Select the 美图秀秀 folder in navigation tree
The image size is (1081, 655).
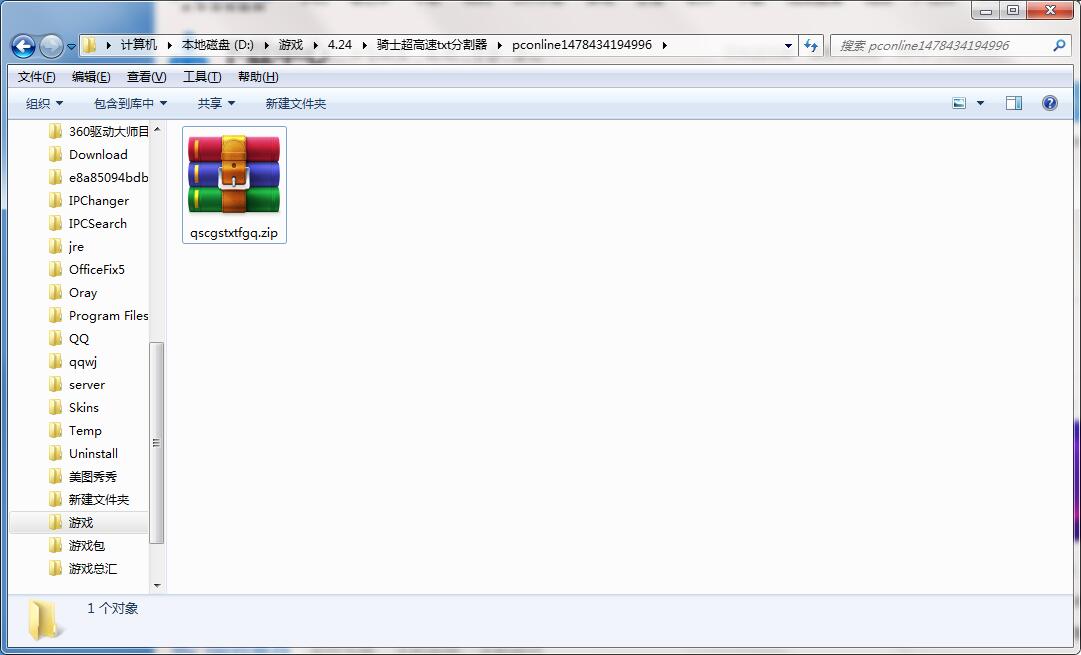tap(92, 476)
